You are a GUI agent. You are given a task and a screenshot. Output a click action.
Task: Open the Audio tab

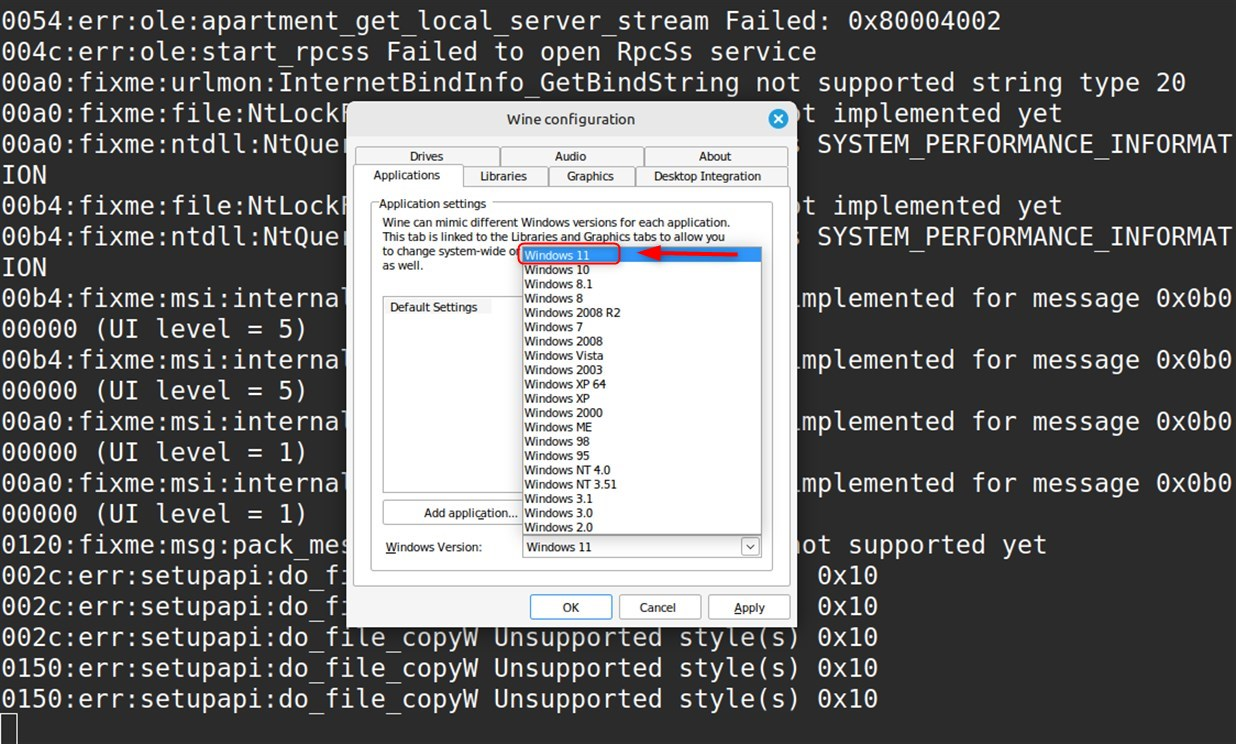point(571,156)
